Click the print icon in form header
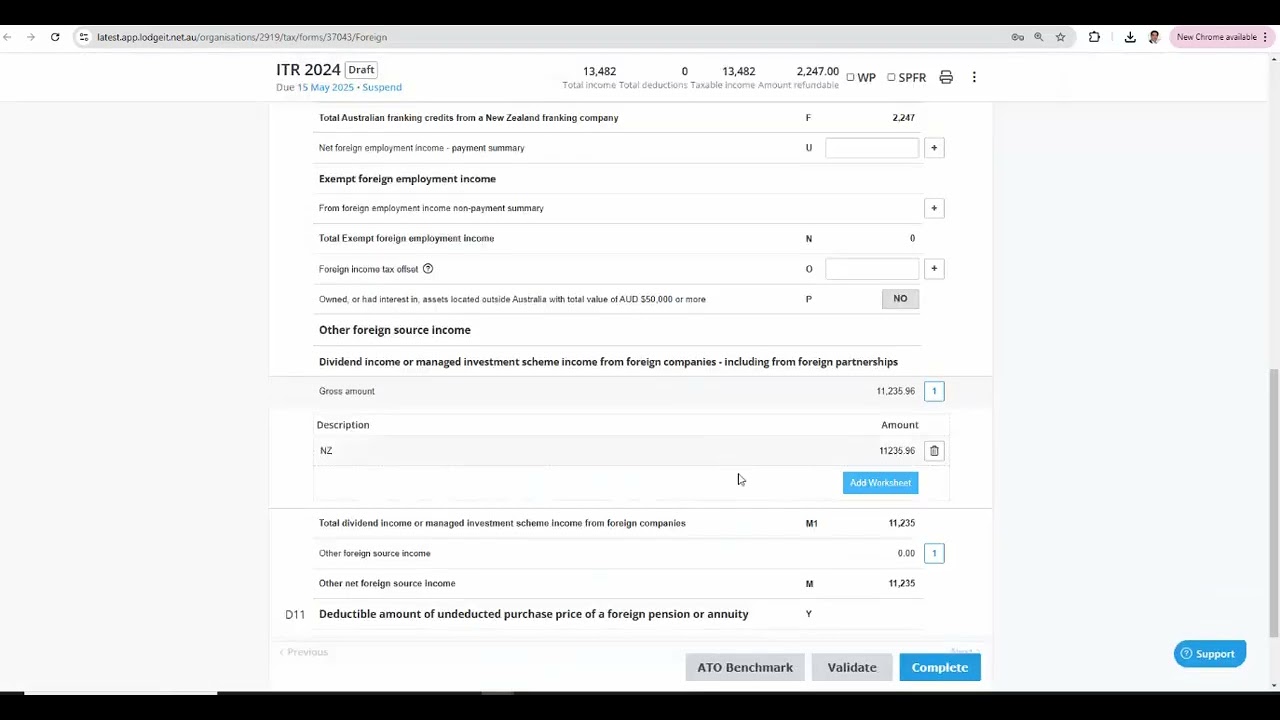 click(946, 77)
